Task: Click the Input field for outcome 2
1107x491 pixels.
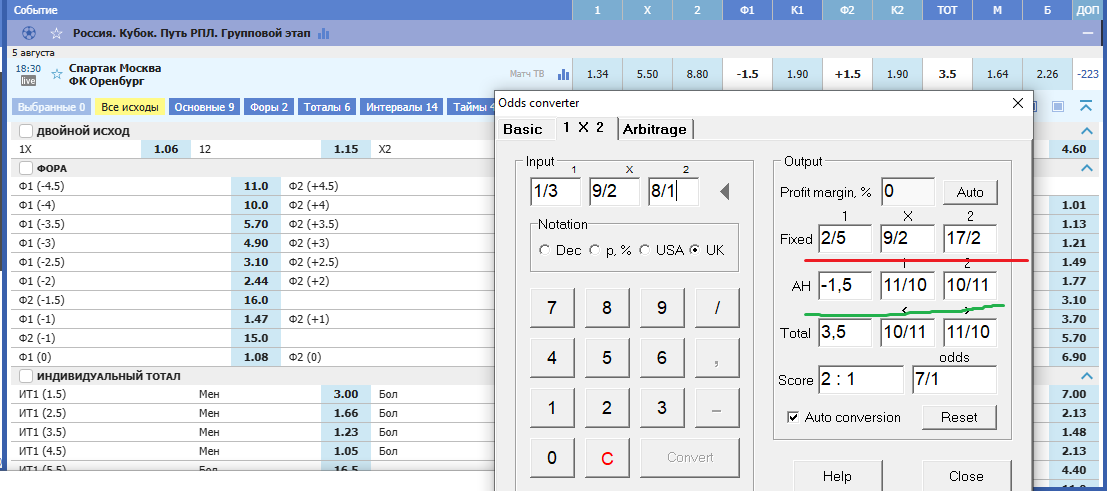Action: 674,191
